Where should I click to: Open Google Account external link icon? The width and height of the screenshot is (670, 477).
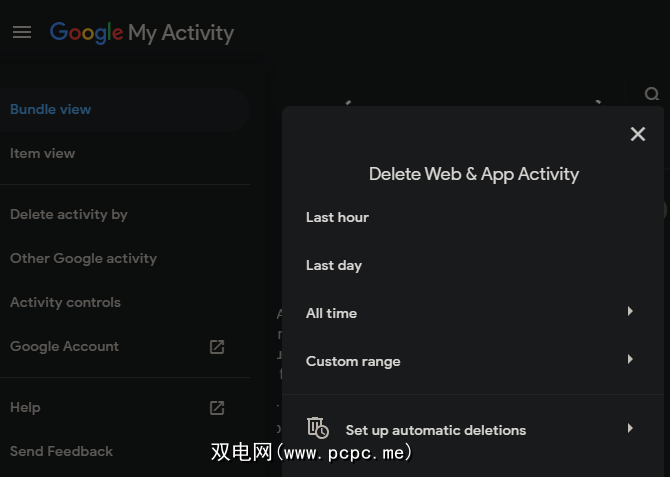click(217, 347)
